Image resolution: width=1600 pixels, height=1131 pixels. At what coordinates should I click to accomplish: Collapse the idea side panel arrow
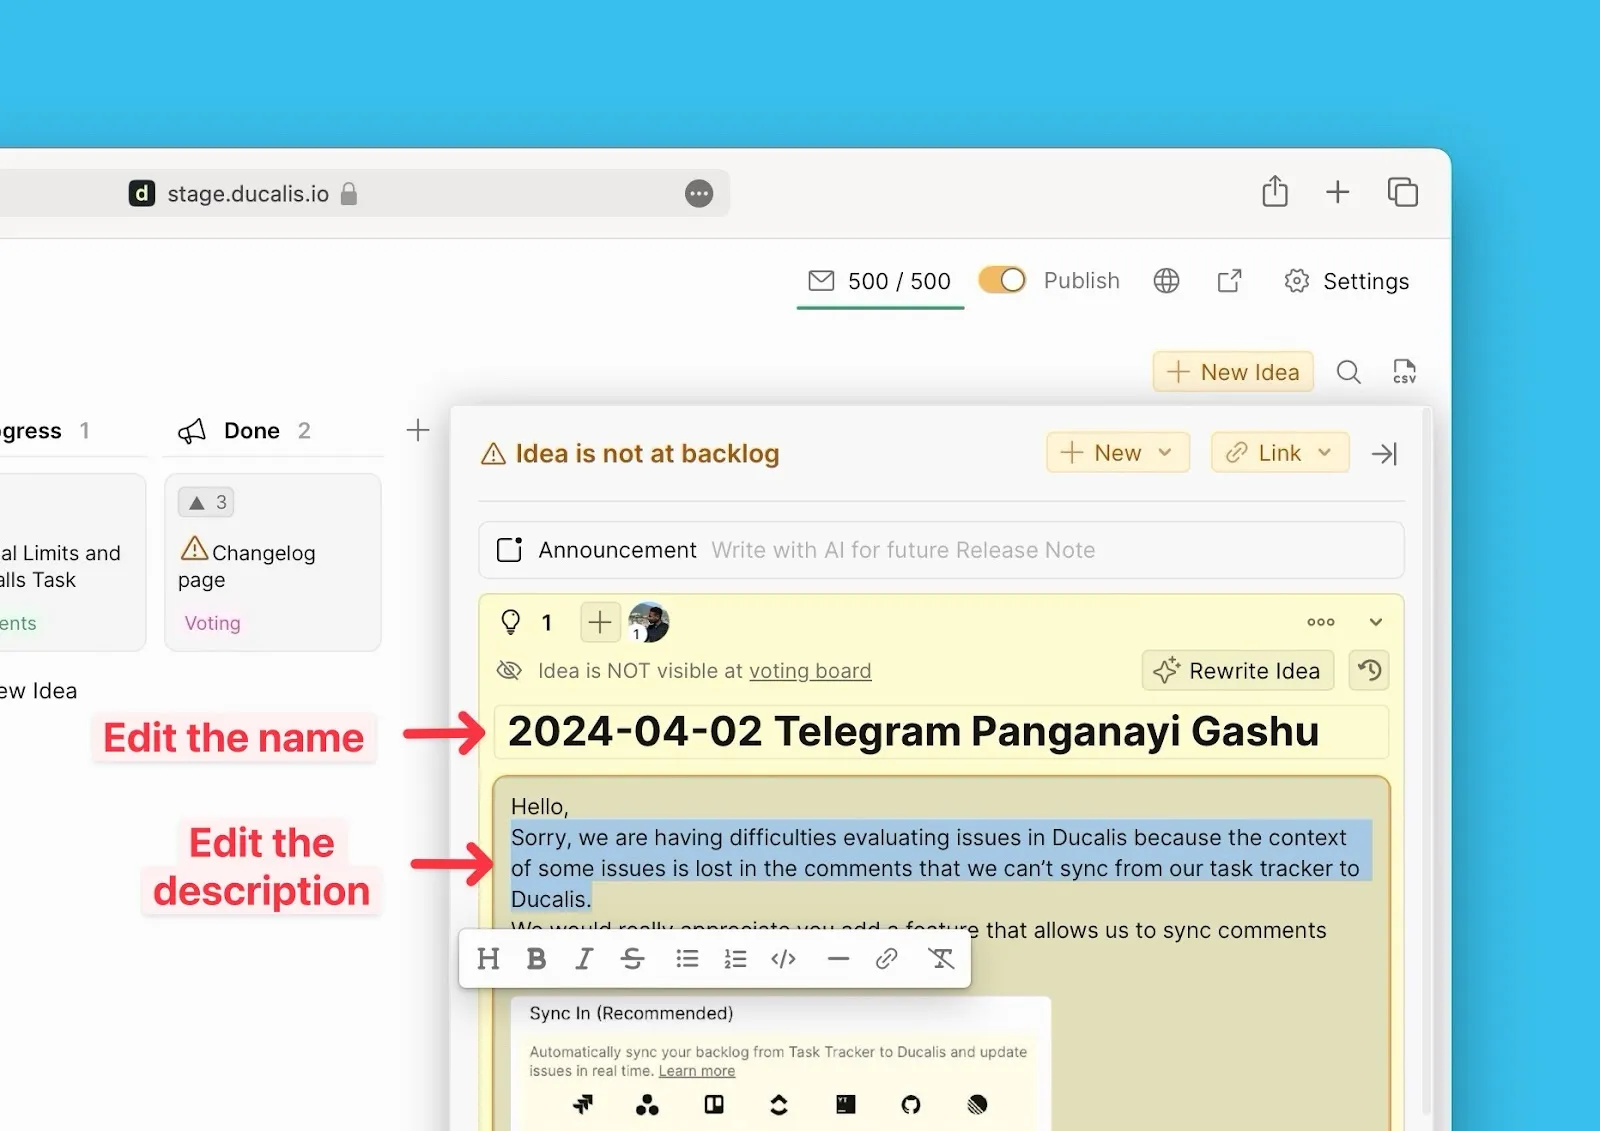pos(1384,454)
